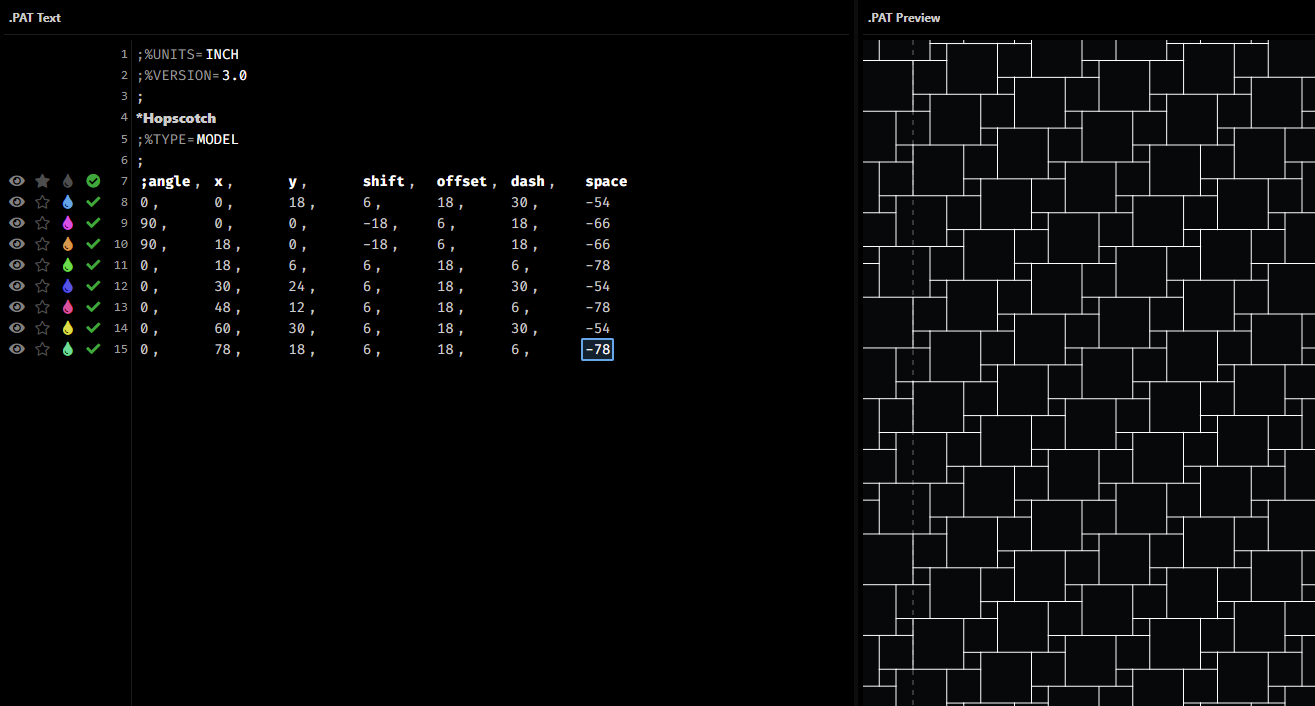Click the yellow droplet icon on line 14

click(x=67, y=328)
